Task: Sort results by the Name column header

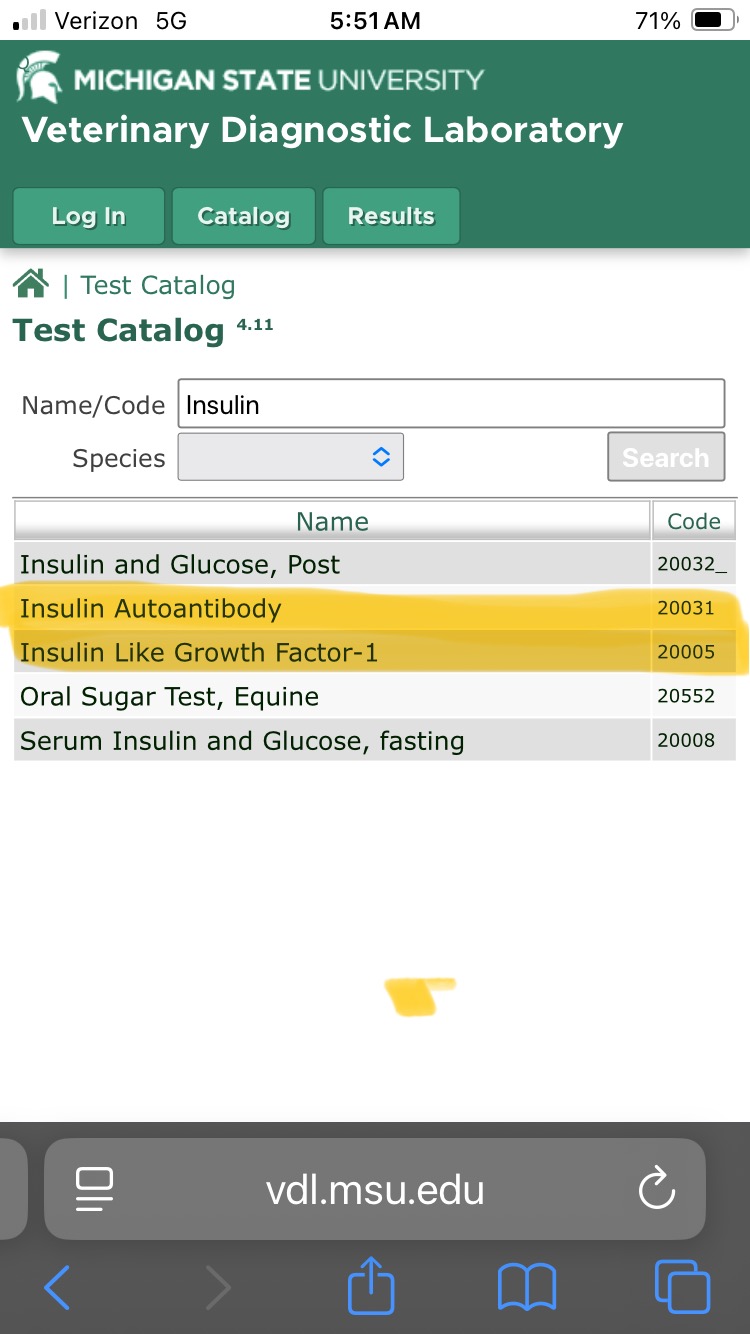Action: [332, 521]
